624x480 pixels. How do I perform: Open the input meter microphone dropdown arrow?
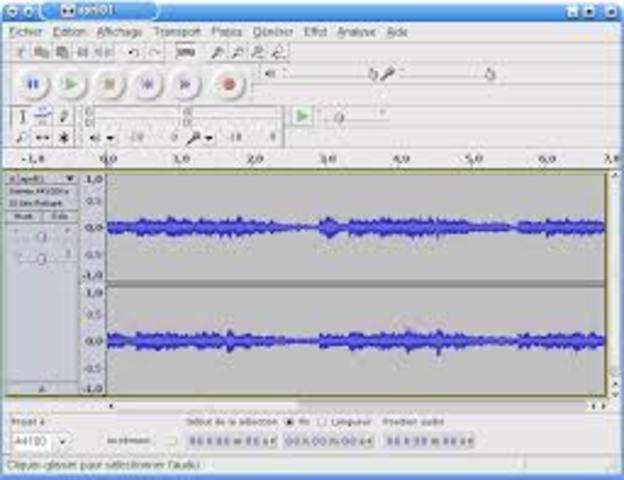click(210, 139)
